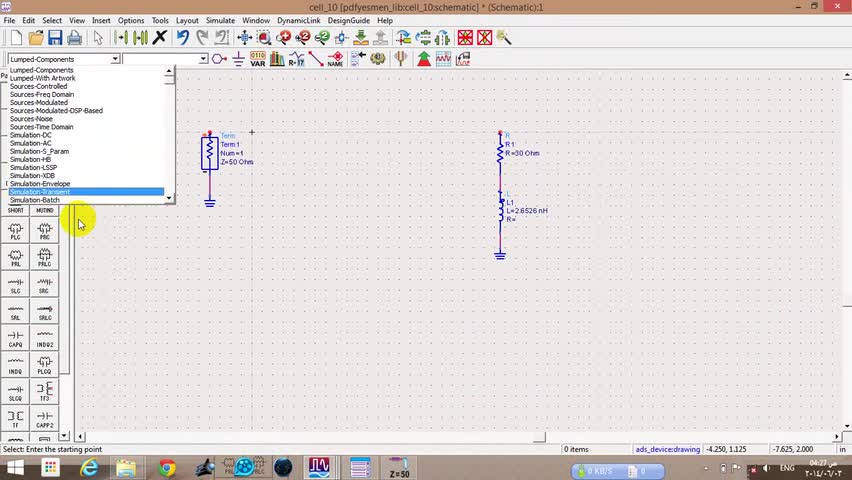Click the Tune Parameters fork icon
Image resolution: width=852 pixels, height=480 pixels.
tap(401, 59)
